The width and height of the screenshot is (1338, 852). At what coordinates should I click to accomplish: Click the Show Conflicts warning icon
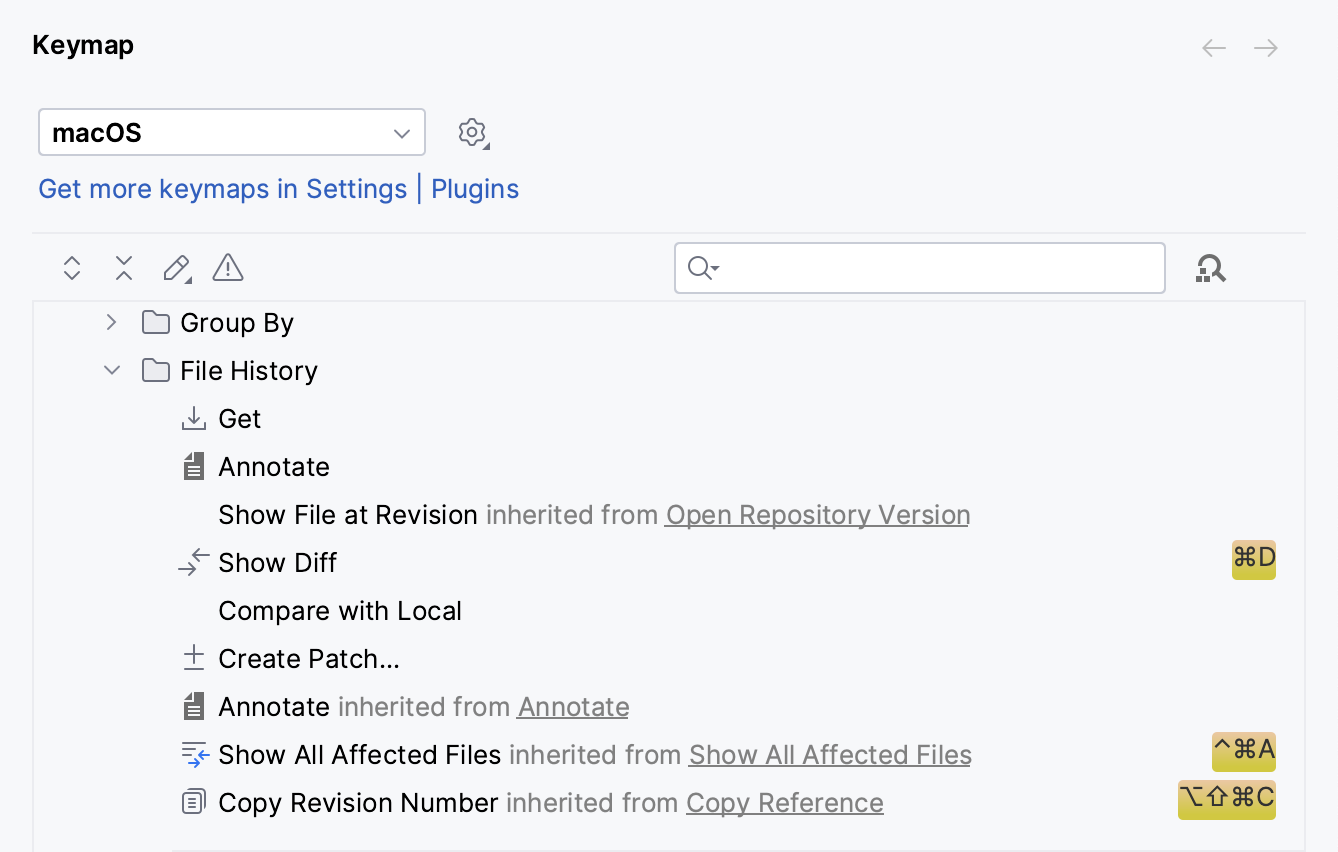228,268
